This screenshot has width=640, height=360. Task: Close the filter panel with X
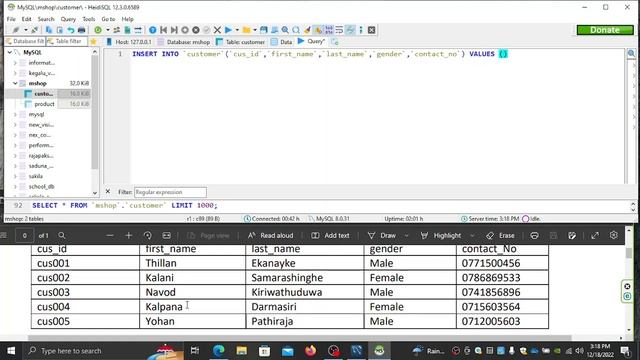click(108, 191)
